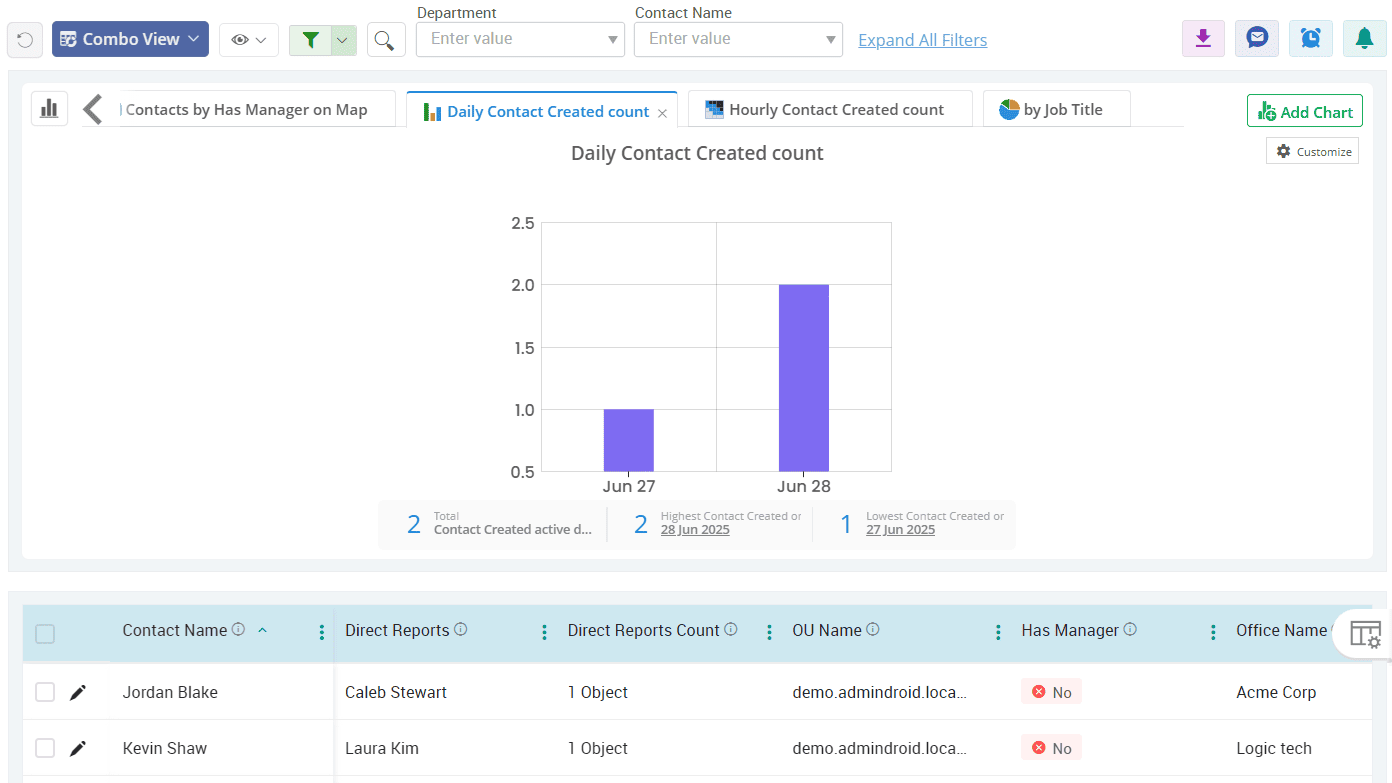Click the Expand All Filters link
This screenshot has width=1392, height=783.
tap(922, 40)
